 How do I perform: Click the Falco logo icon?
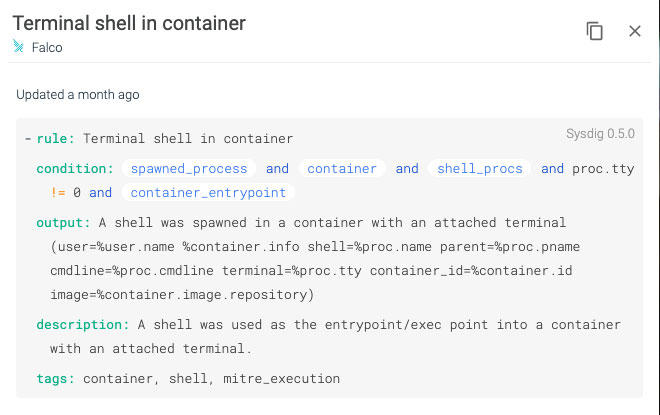[18, 47]
